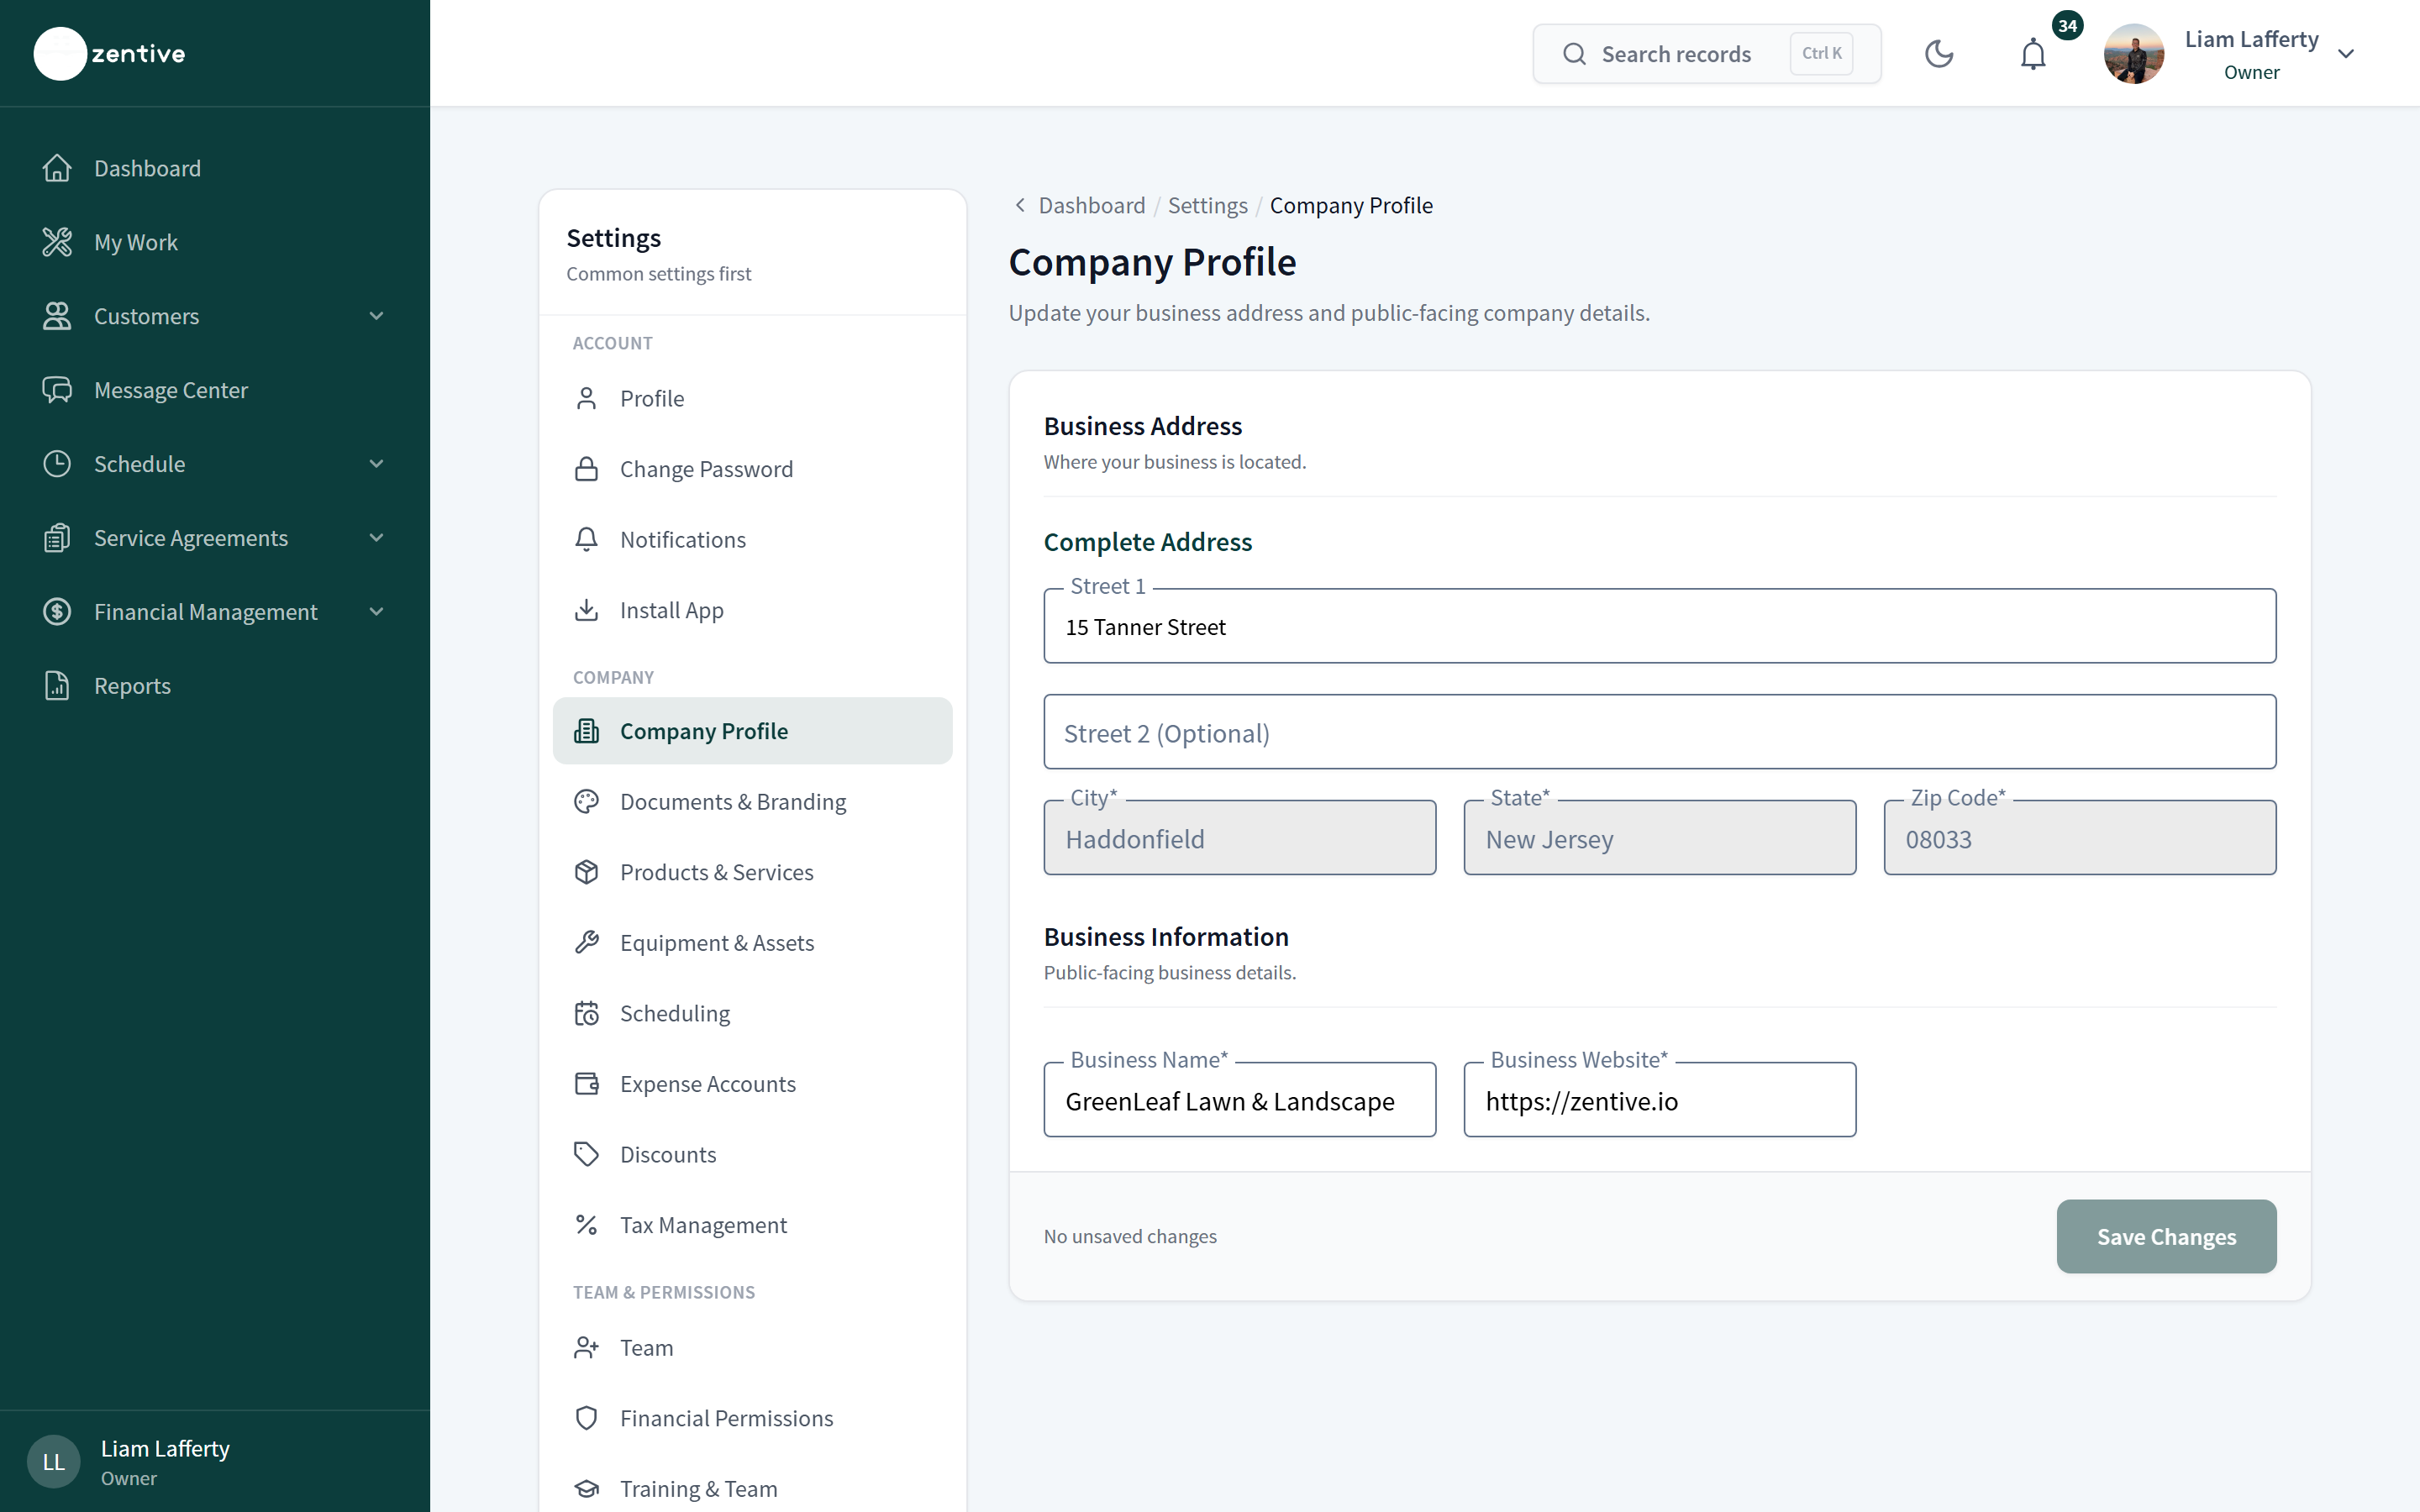The height and width of the screenshot is (1512, 2420).
Task: Open the user account dropdown chevron
Action: point(2346,54)
